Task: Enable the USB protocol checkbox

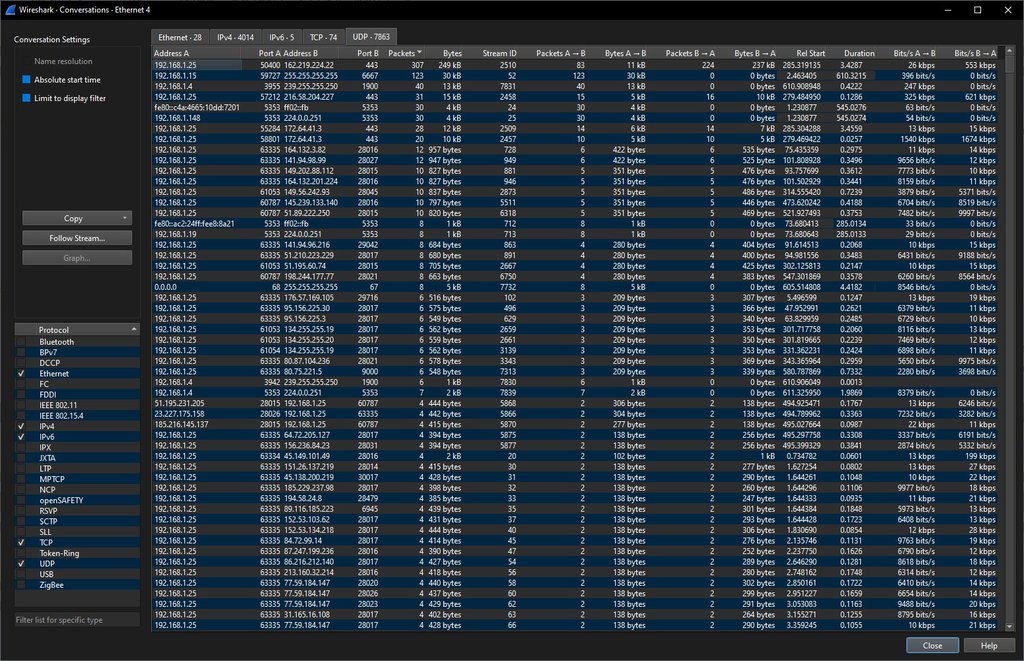Action: (22, 574)
